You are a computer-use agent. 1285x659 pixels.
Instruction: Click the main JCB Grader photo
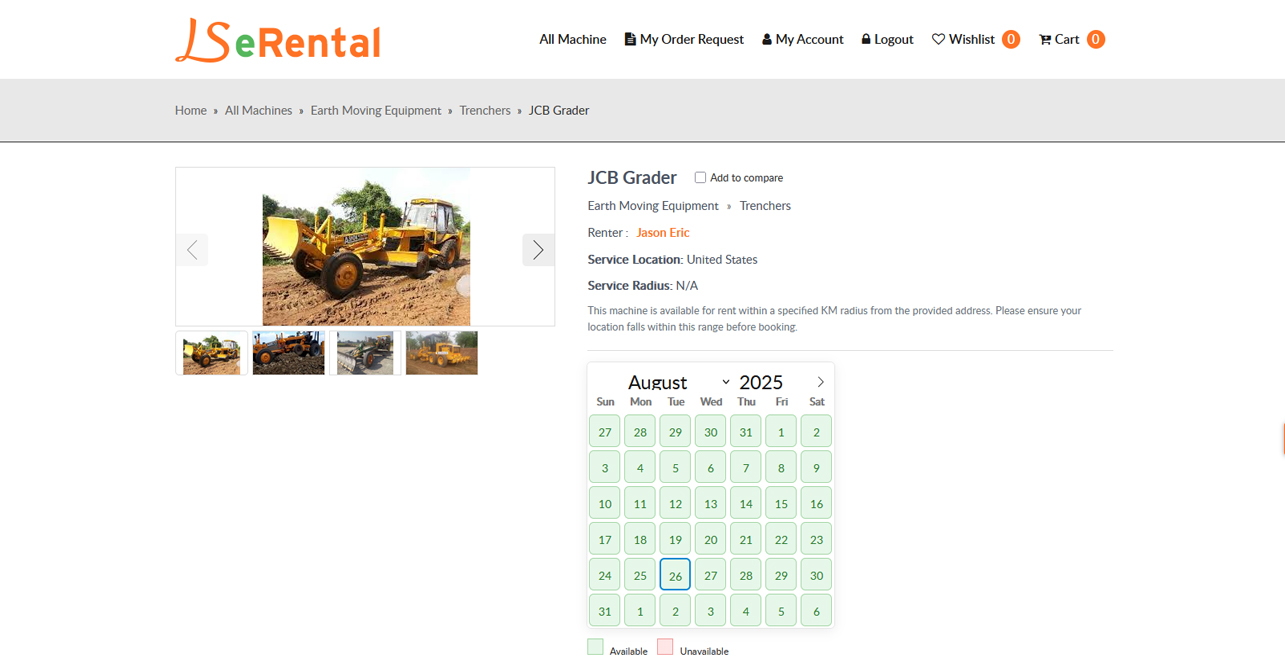[366, 247]
